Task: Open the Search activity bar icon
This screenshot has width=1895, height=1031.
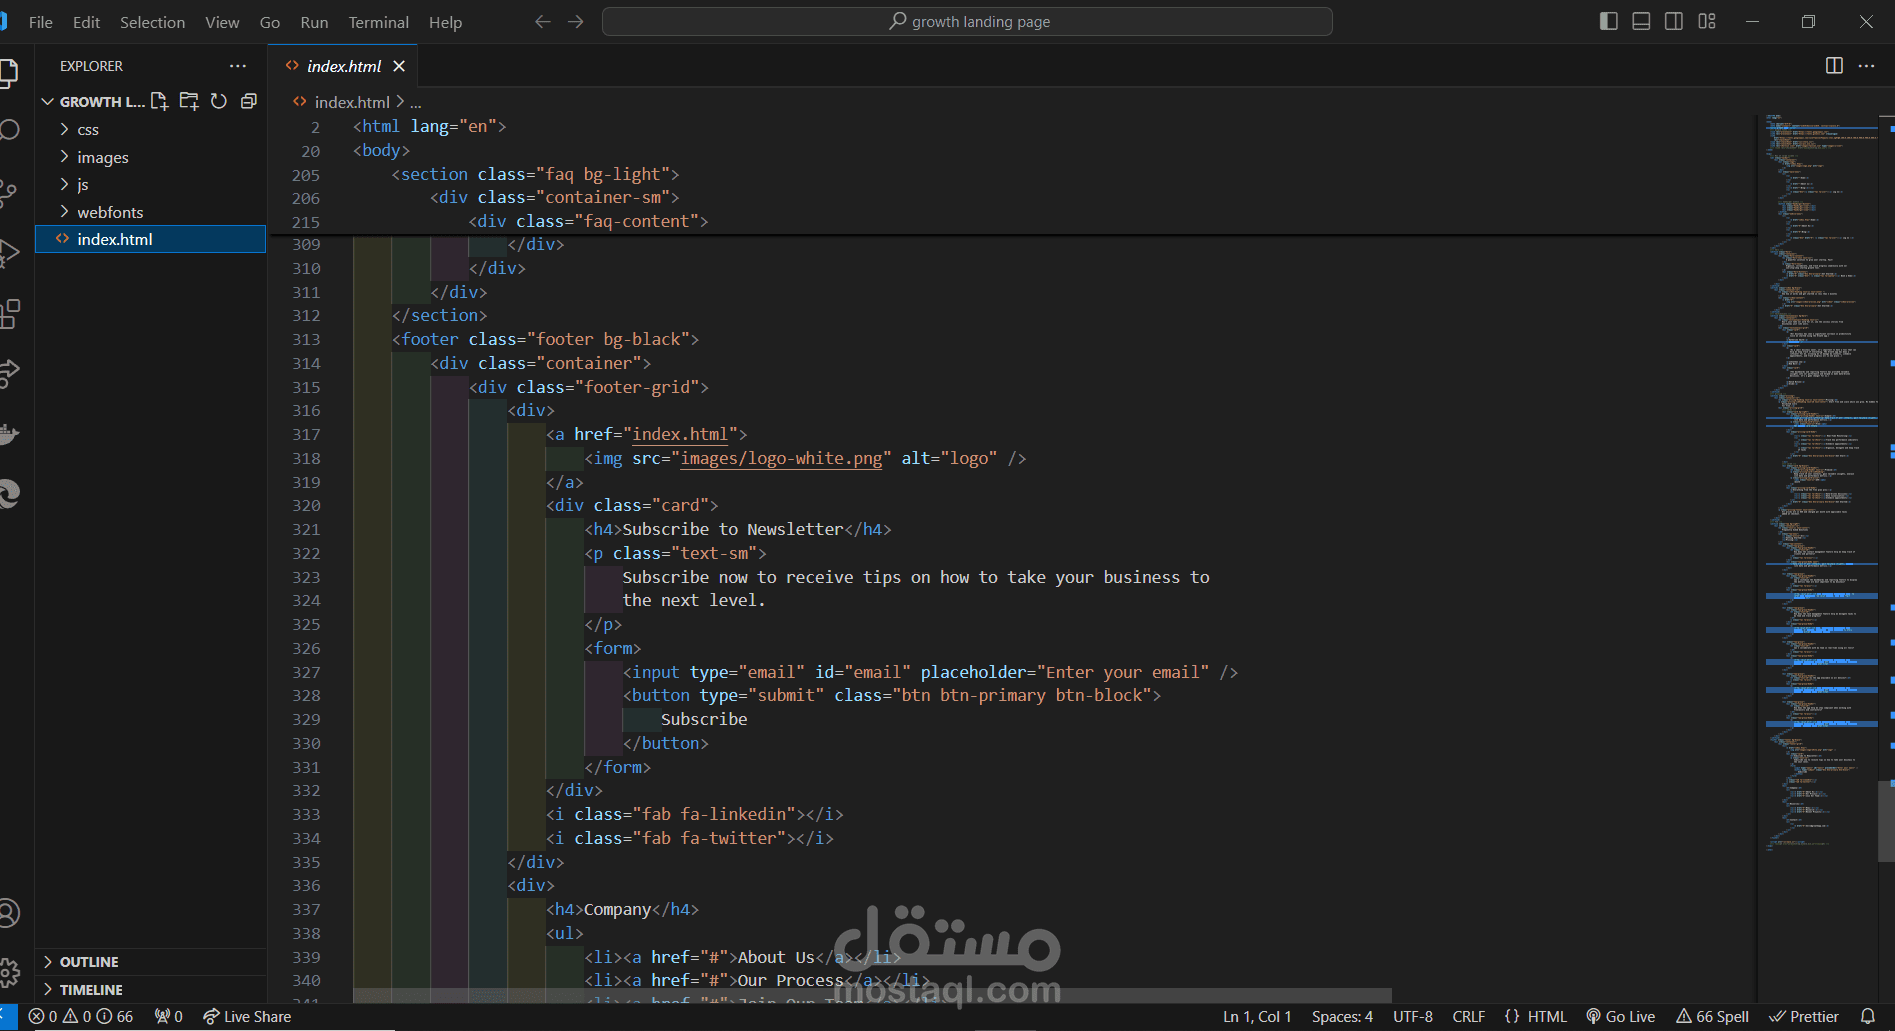Action: coord(8,131)
